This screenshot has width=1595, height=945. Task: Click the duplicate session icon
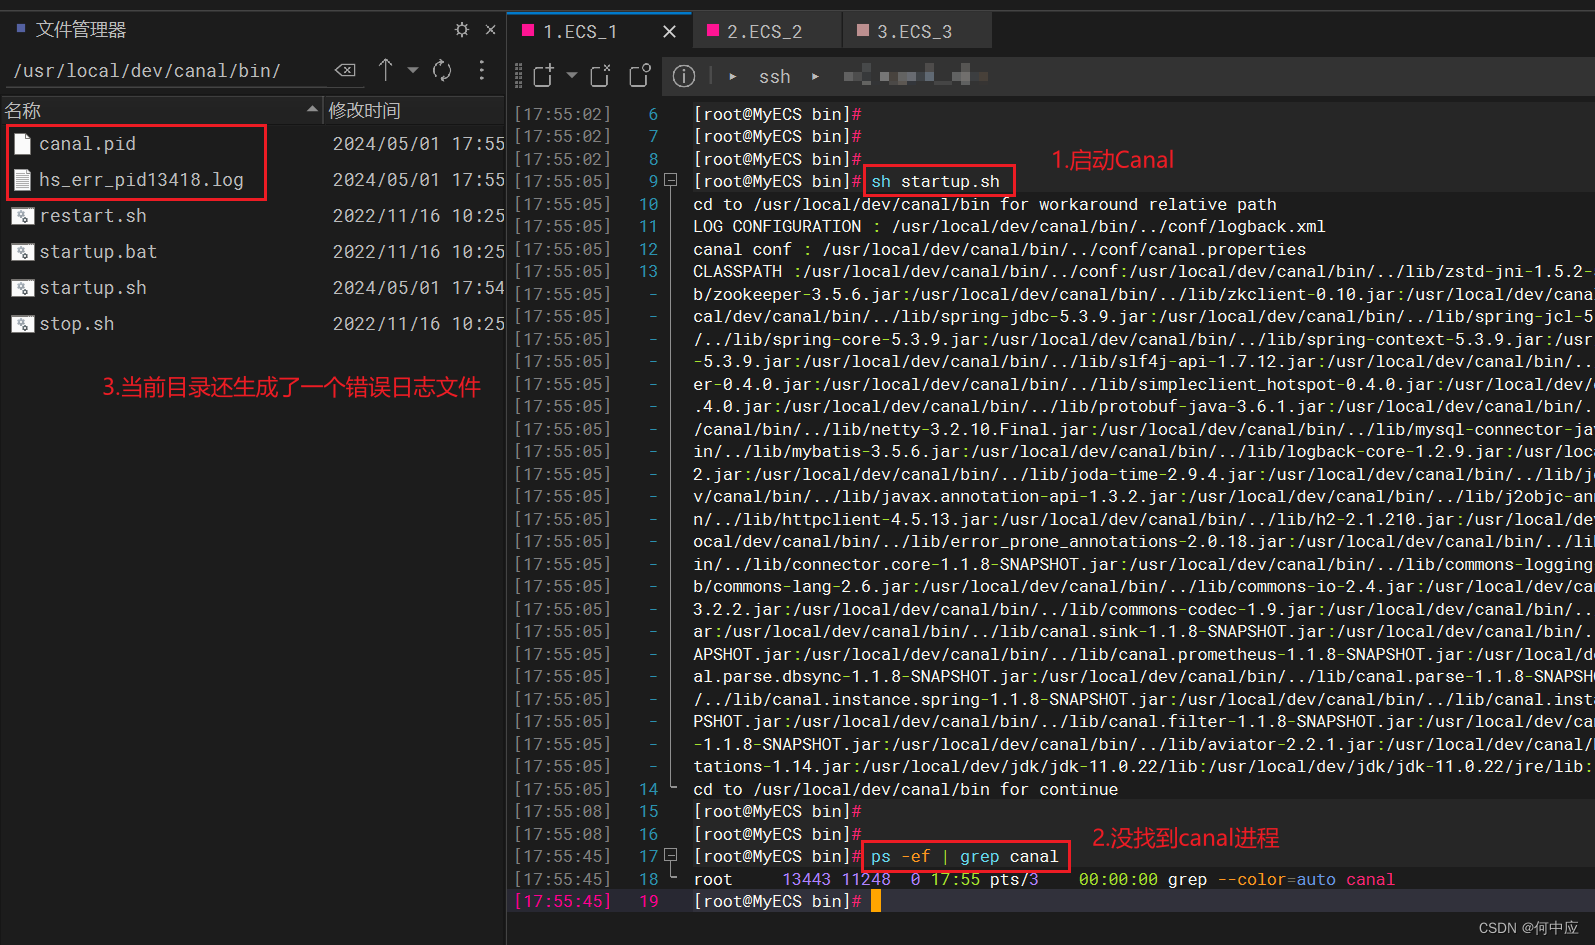639,76
